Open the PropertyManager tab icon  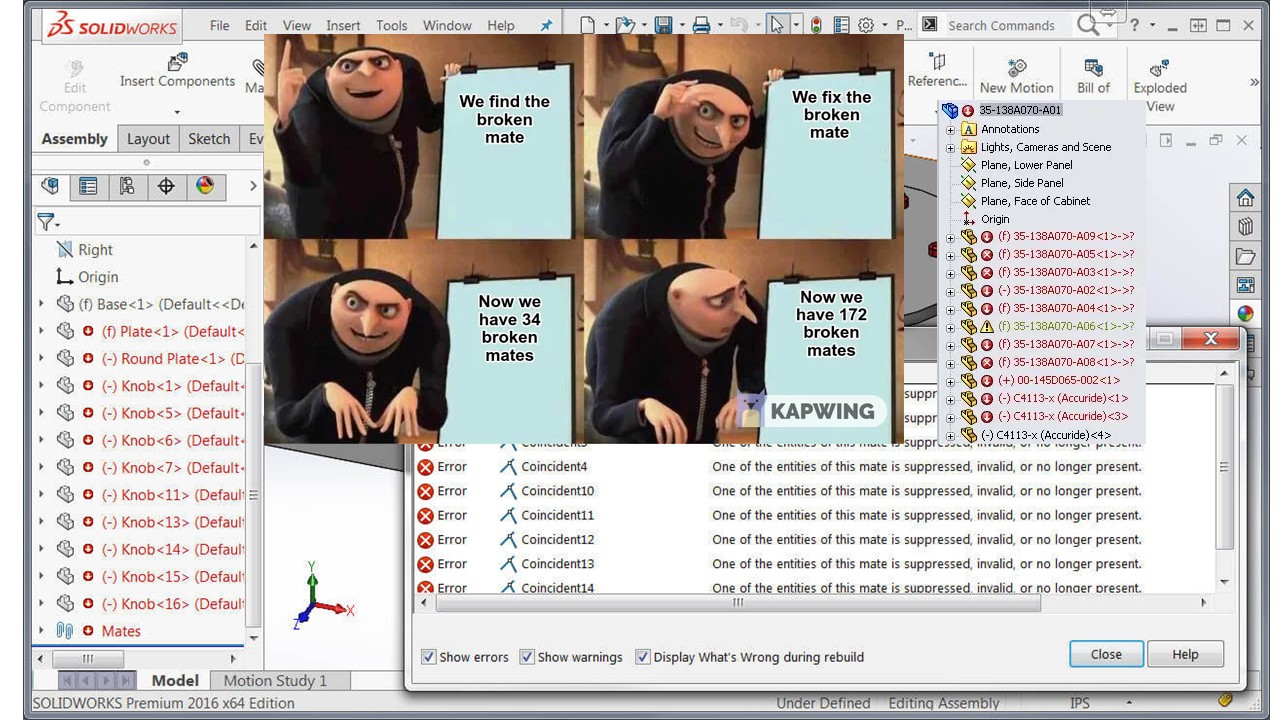88,186
